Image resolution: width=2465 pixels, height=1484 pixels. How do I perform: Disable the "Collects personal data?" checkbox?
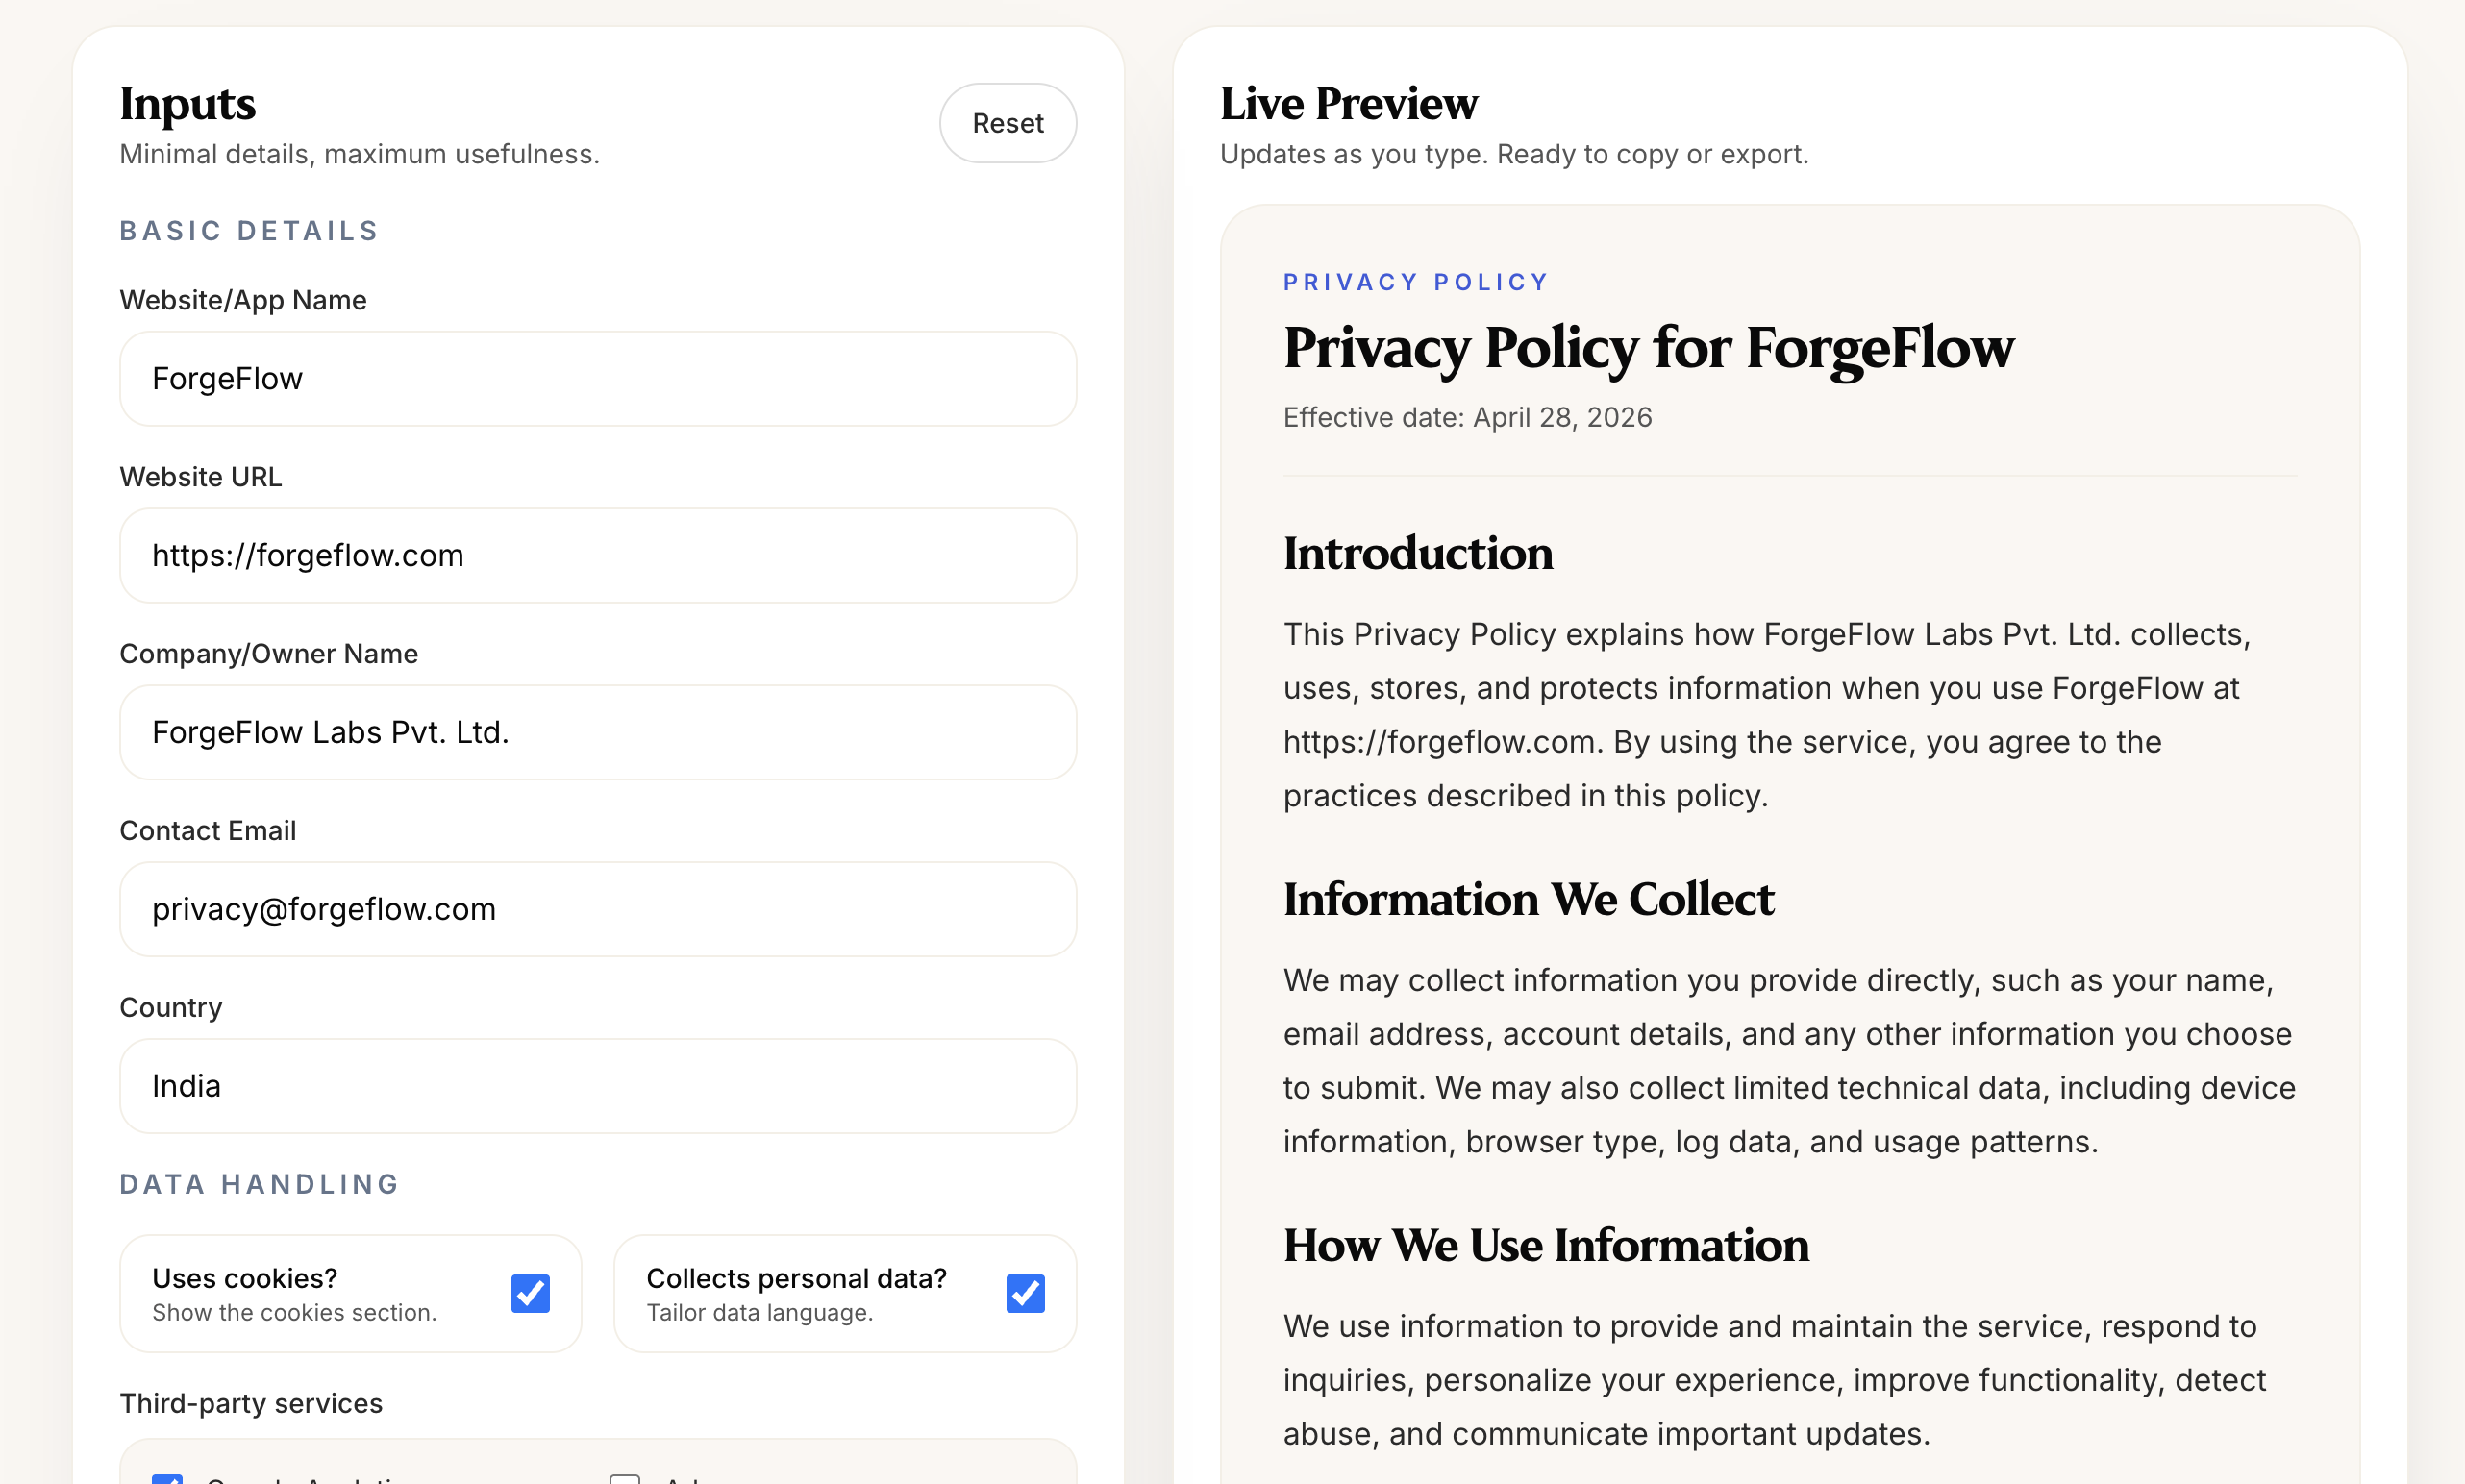1024,1292
